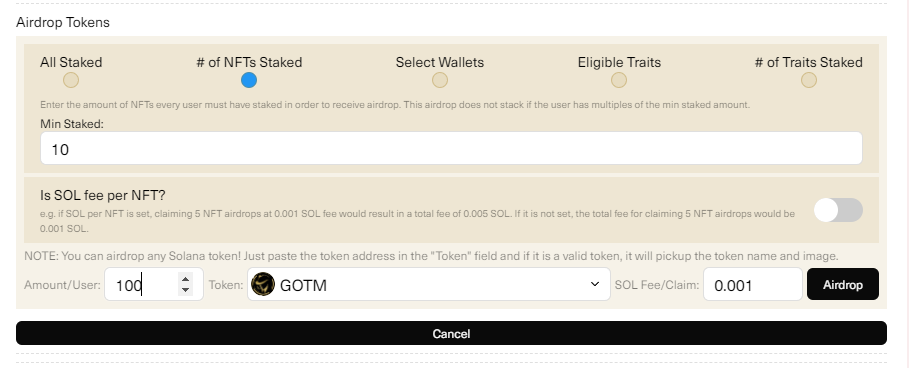This screenshot has height=368, width=909.
Task: Decrease Amount/User with the down arrow
Action: point(186,289)
